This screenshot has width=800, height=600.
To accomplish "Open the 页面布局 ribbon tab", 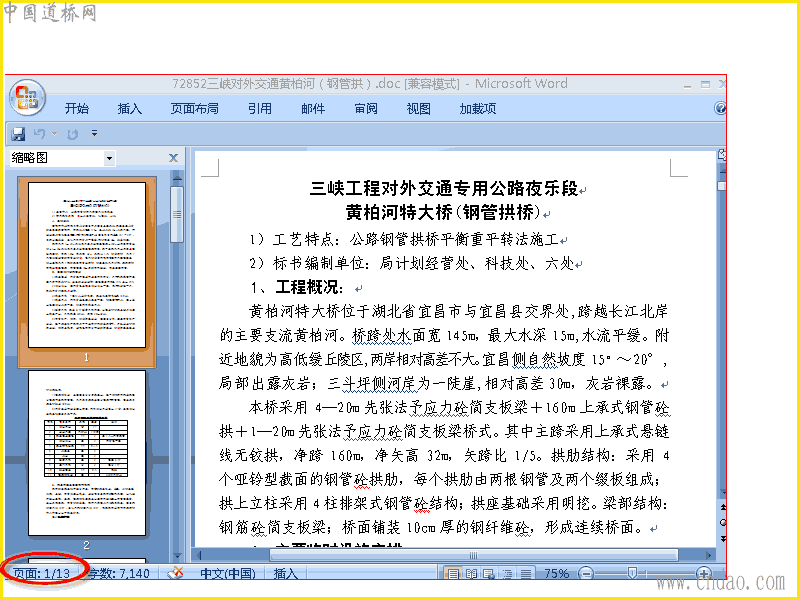I will [x=194, y=109].
